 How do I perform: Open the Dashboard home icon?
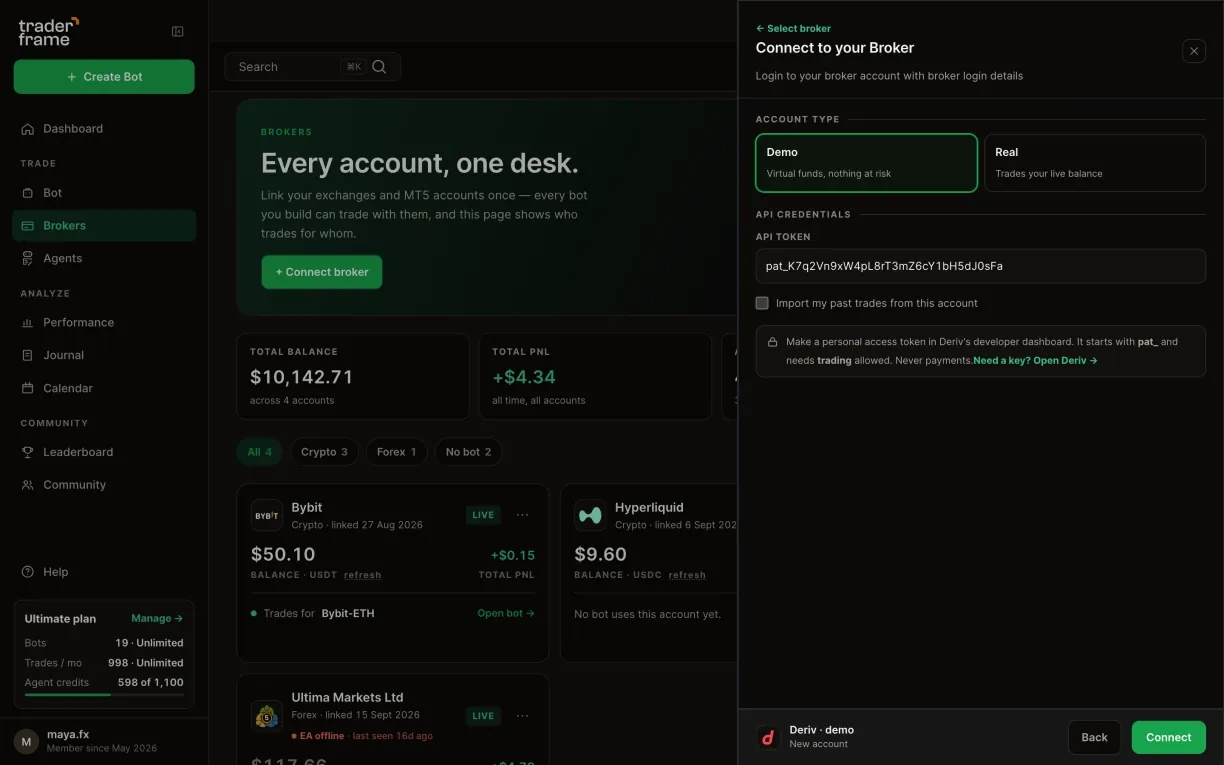click(x=28, y=129)
